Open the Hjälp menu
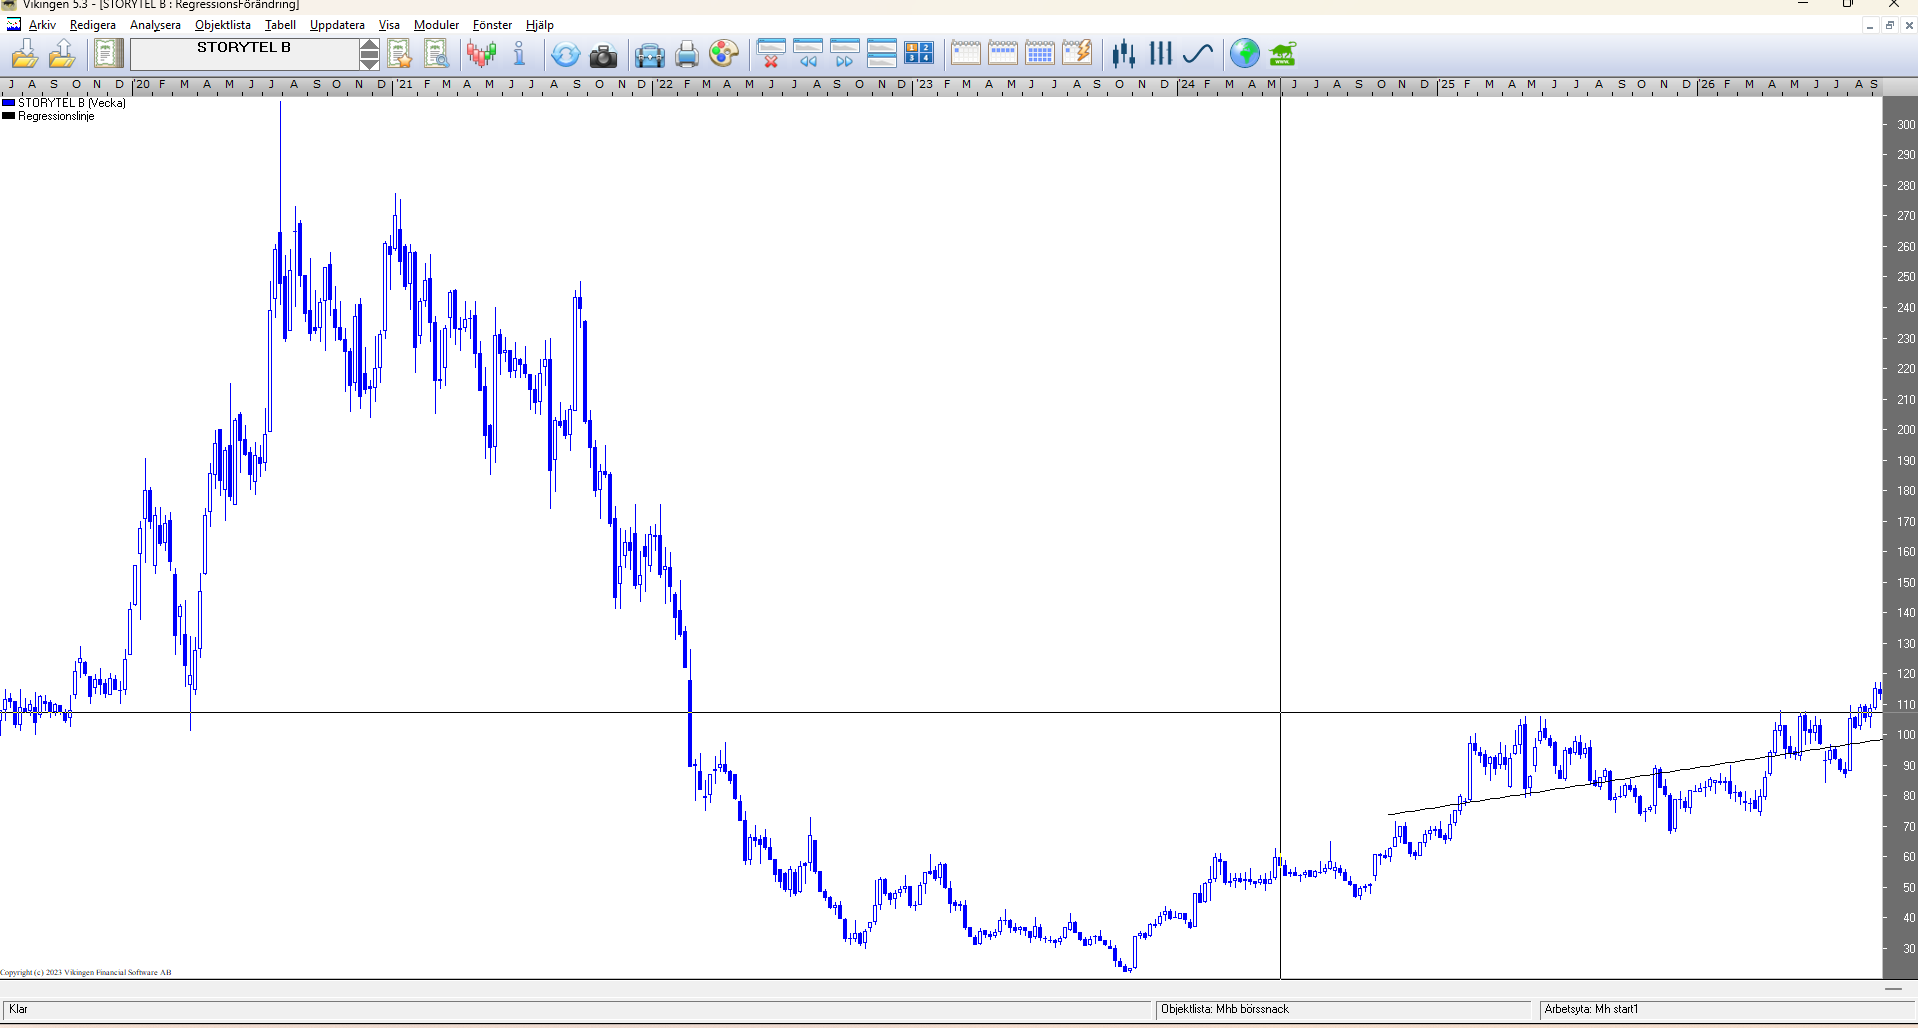The width and height of the screenshot is (1918, 1028). click(x=540, y=25)
